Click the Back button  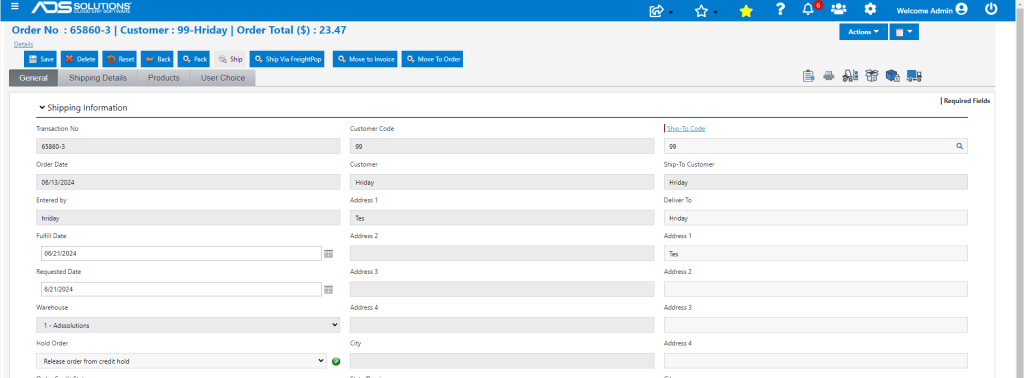157,59
